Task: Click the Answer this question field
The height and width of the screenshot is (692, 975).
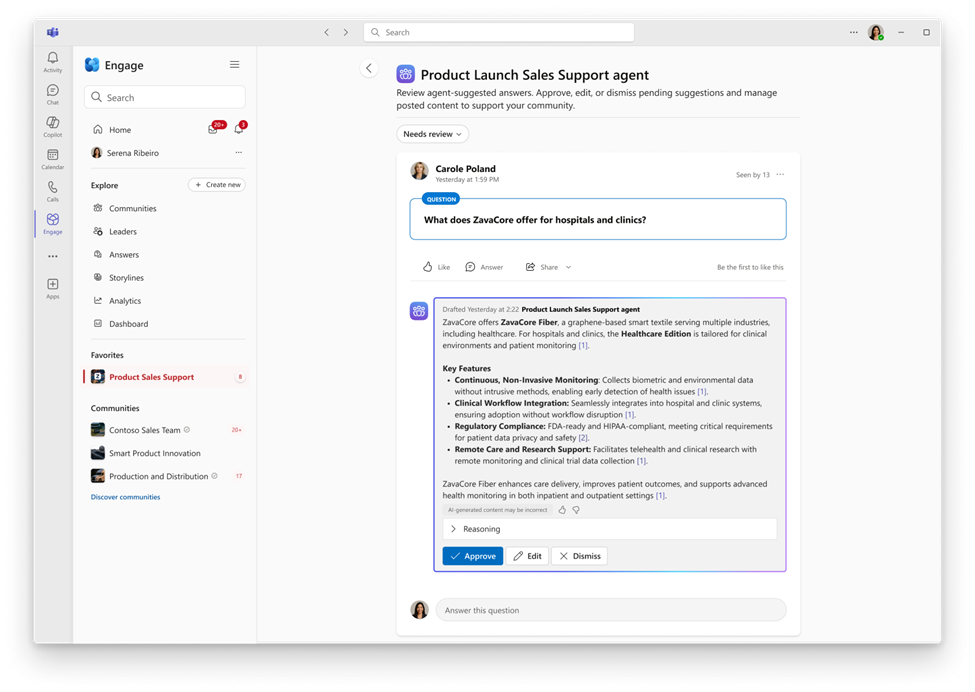Action: (611, 610)
